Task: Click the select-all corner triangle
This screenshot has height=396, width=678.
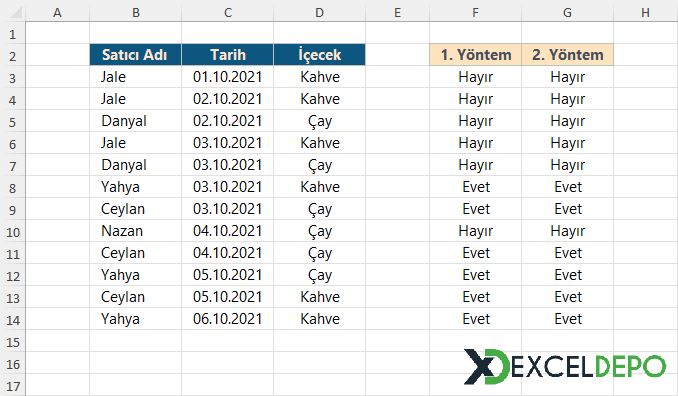Action: pos(16,13)
